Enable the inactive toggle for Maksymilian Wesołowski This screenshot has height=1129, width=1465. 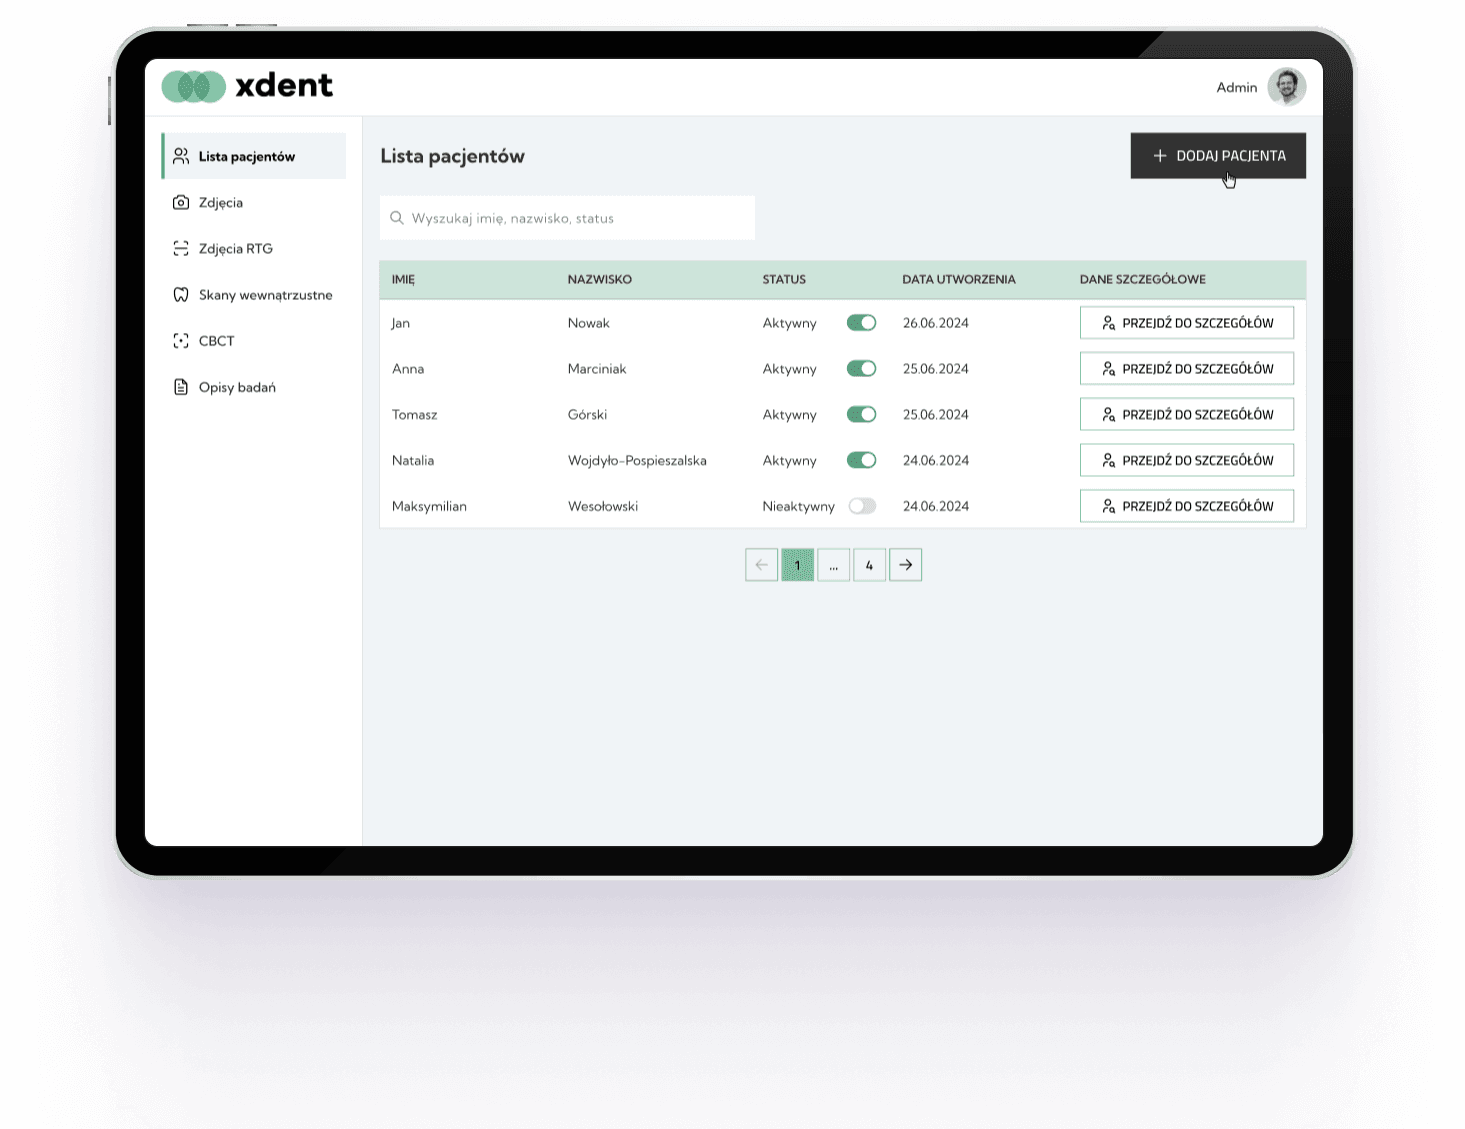pyautogui.click(x=861, y=506)
